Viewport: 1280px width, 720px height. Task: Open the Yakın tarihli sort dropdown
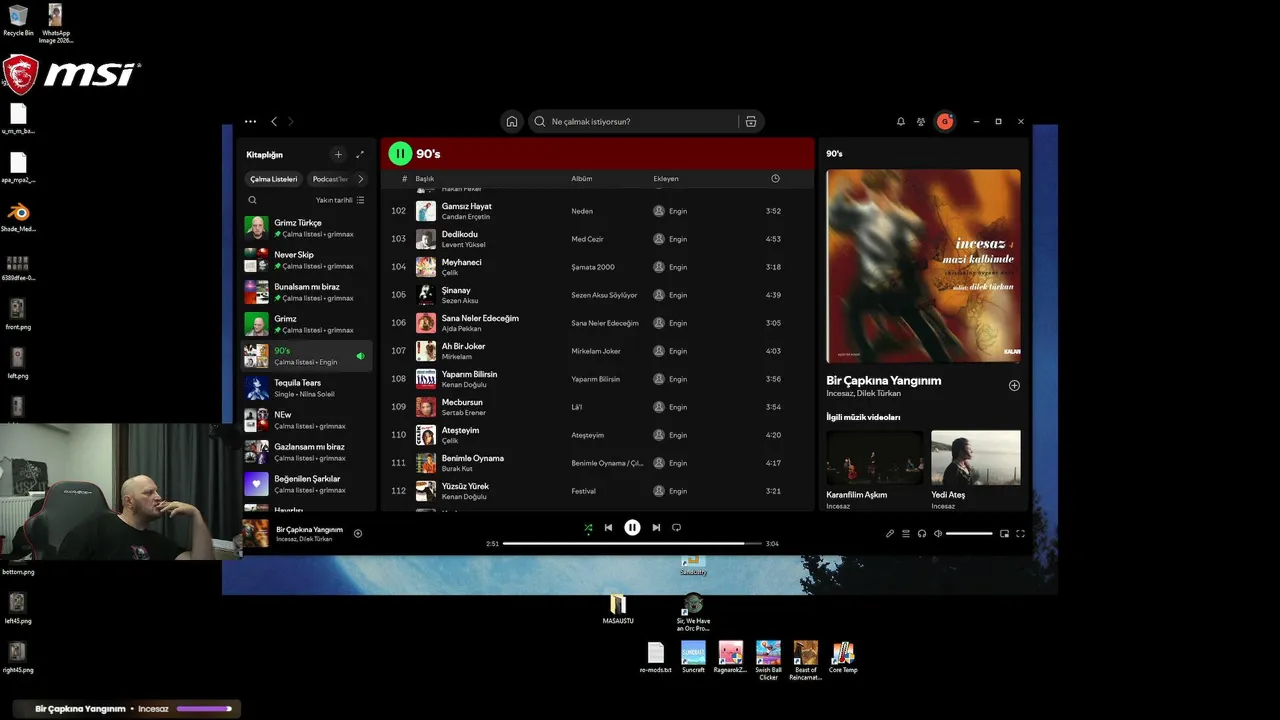(340, 200)
